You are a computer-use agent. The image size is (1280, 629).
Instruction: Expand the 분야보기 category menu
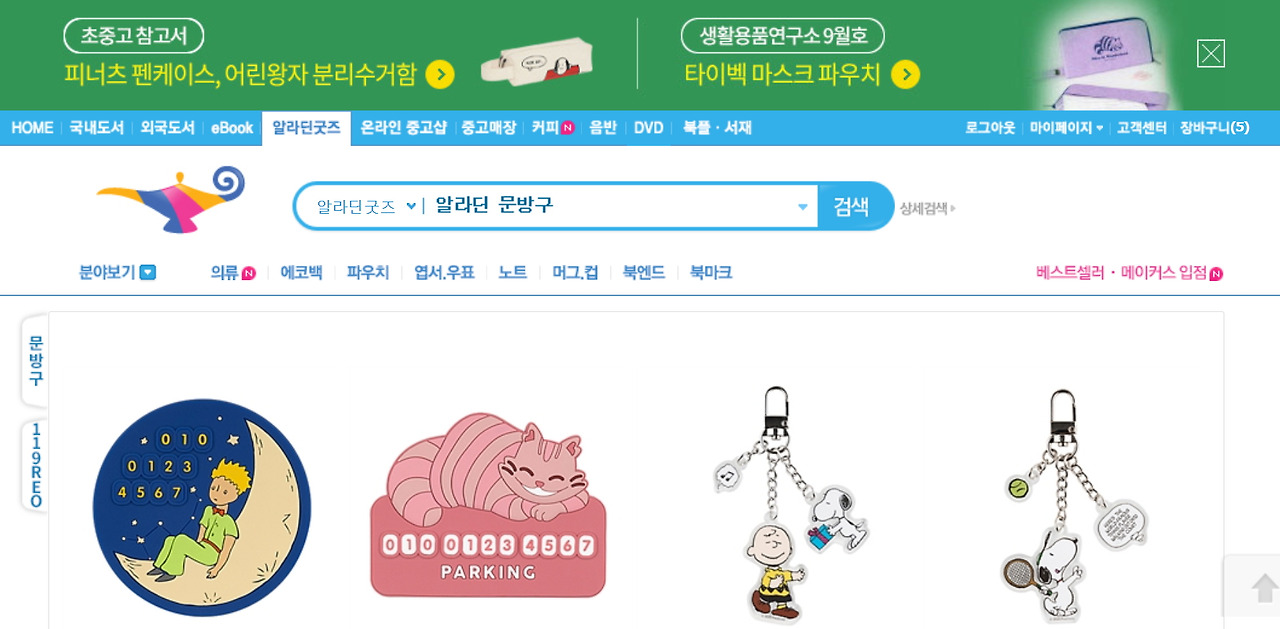(x=117, y=272)
